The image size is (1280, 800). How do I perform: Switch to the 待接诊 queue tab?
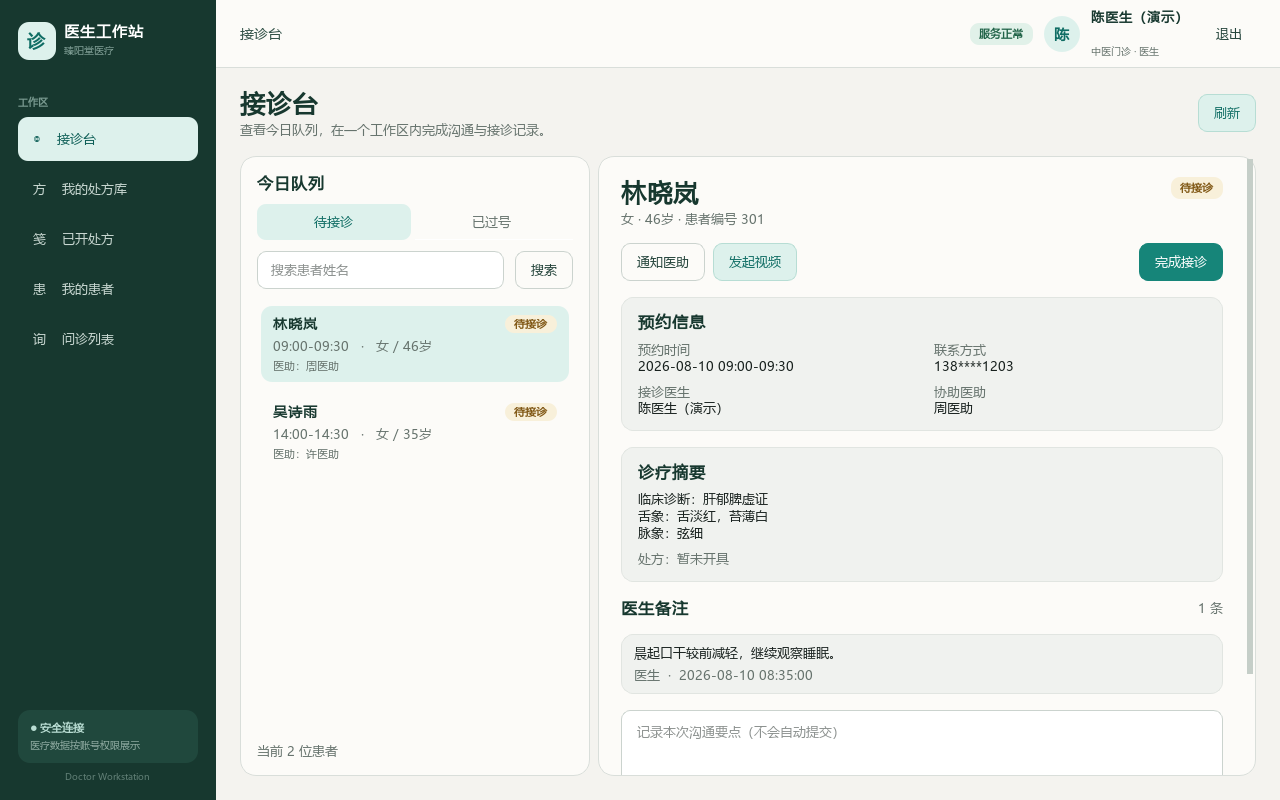[334, 222]
